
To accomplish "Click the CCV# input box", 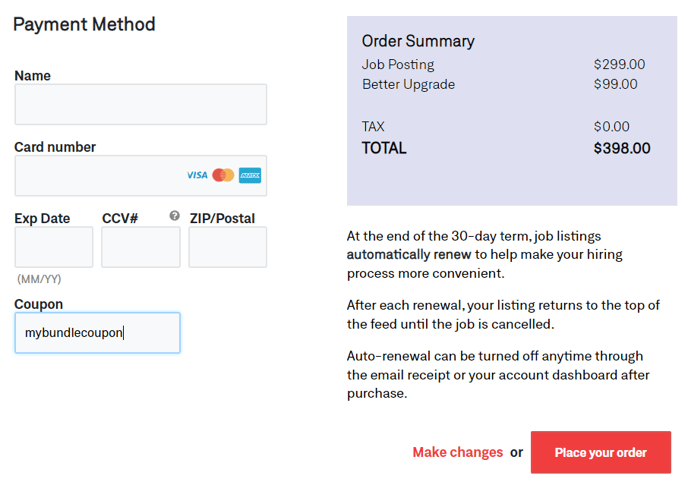I will pyautogui.click(x=141, y=247).
